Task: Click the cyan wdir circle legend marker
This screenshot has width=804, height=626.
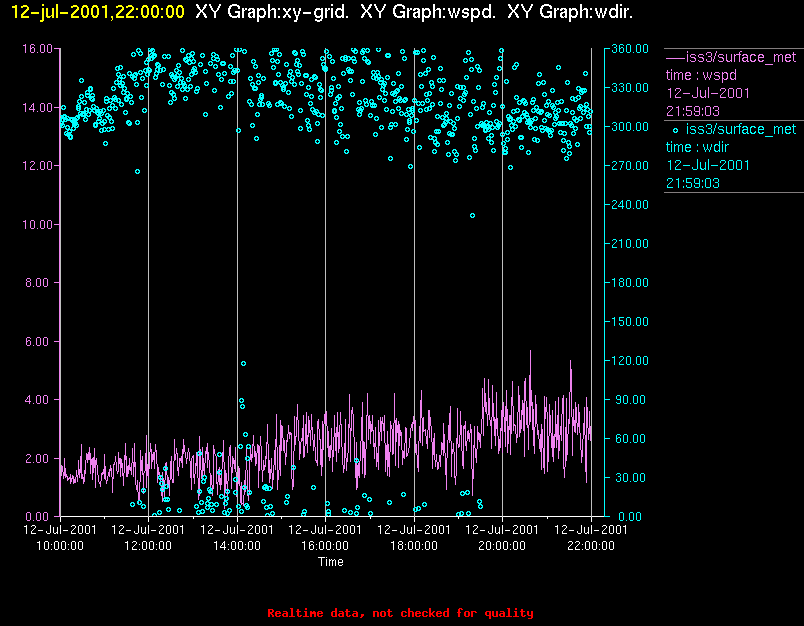Action: click(675, 130)
